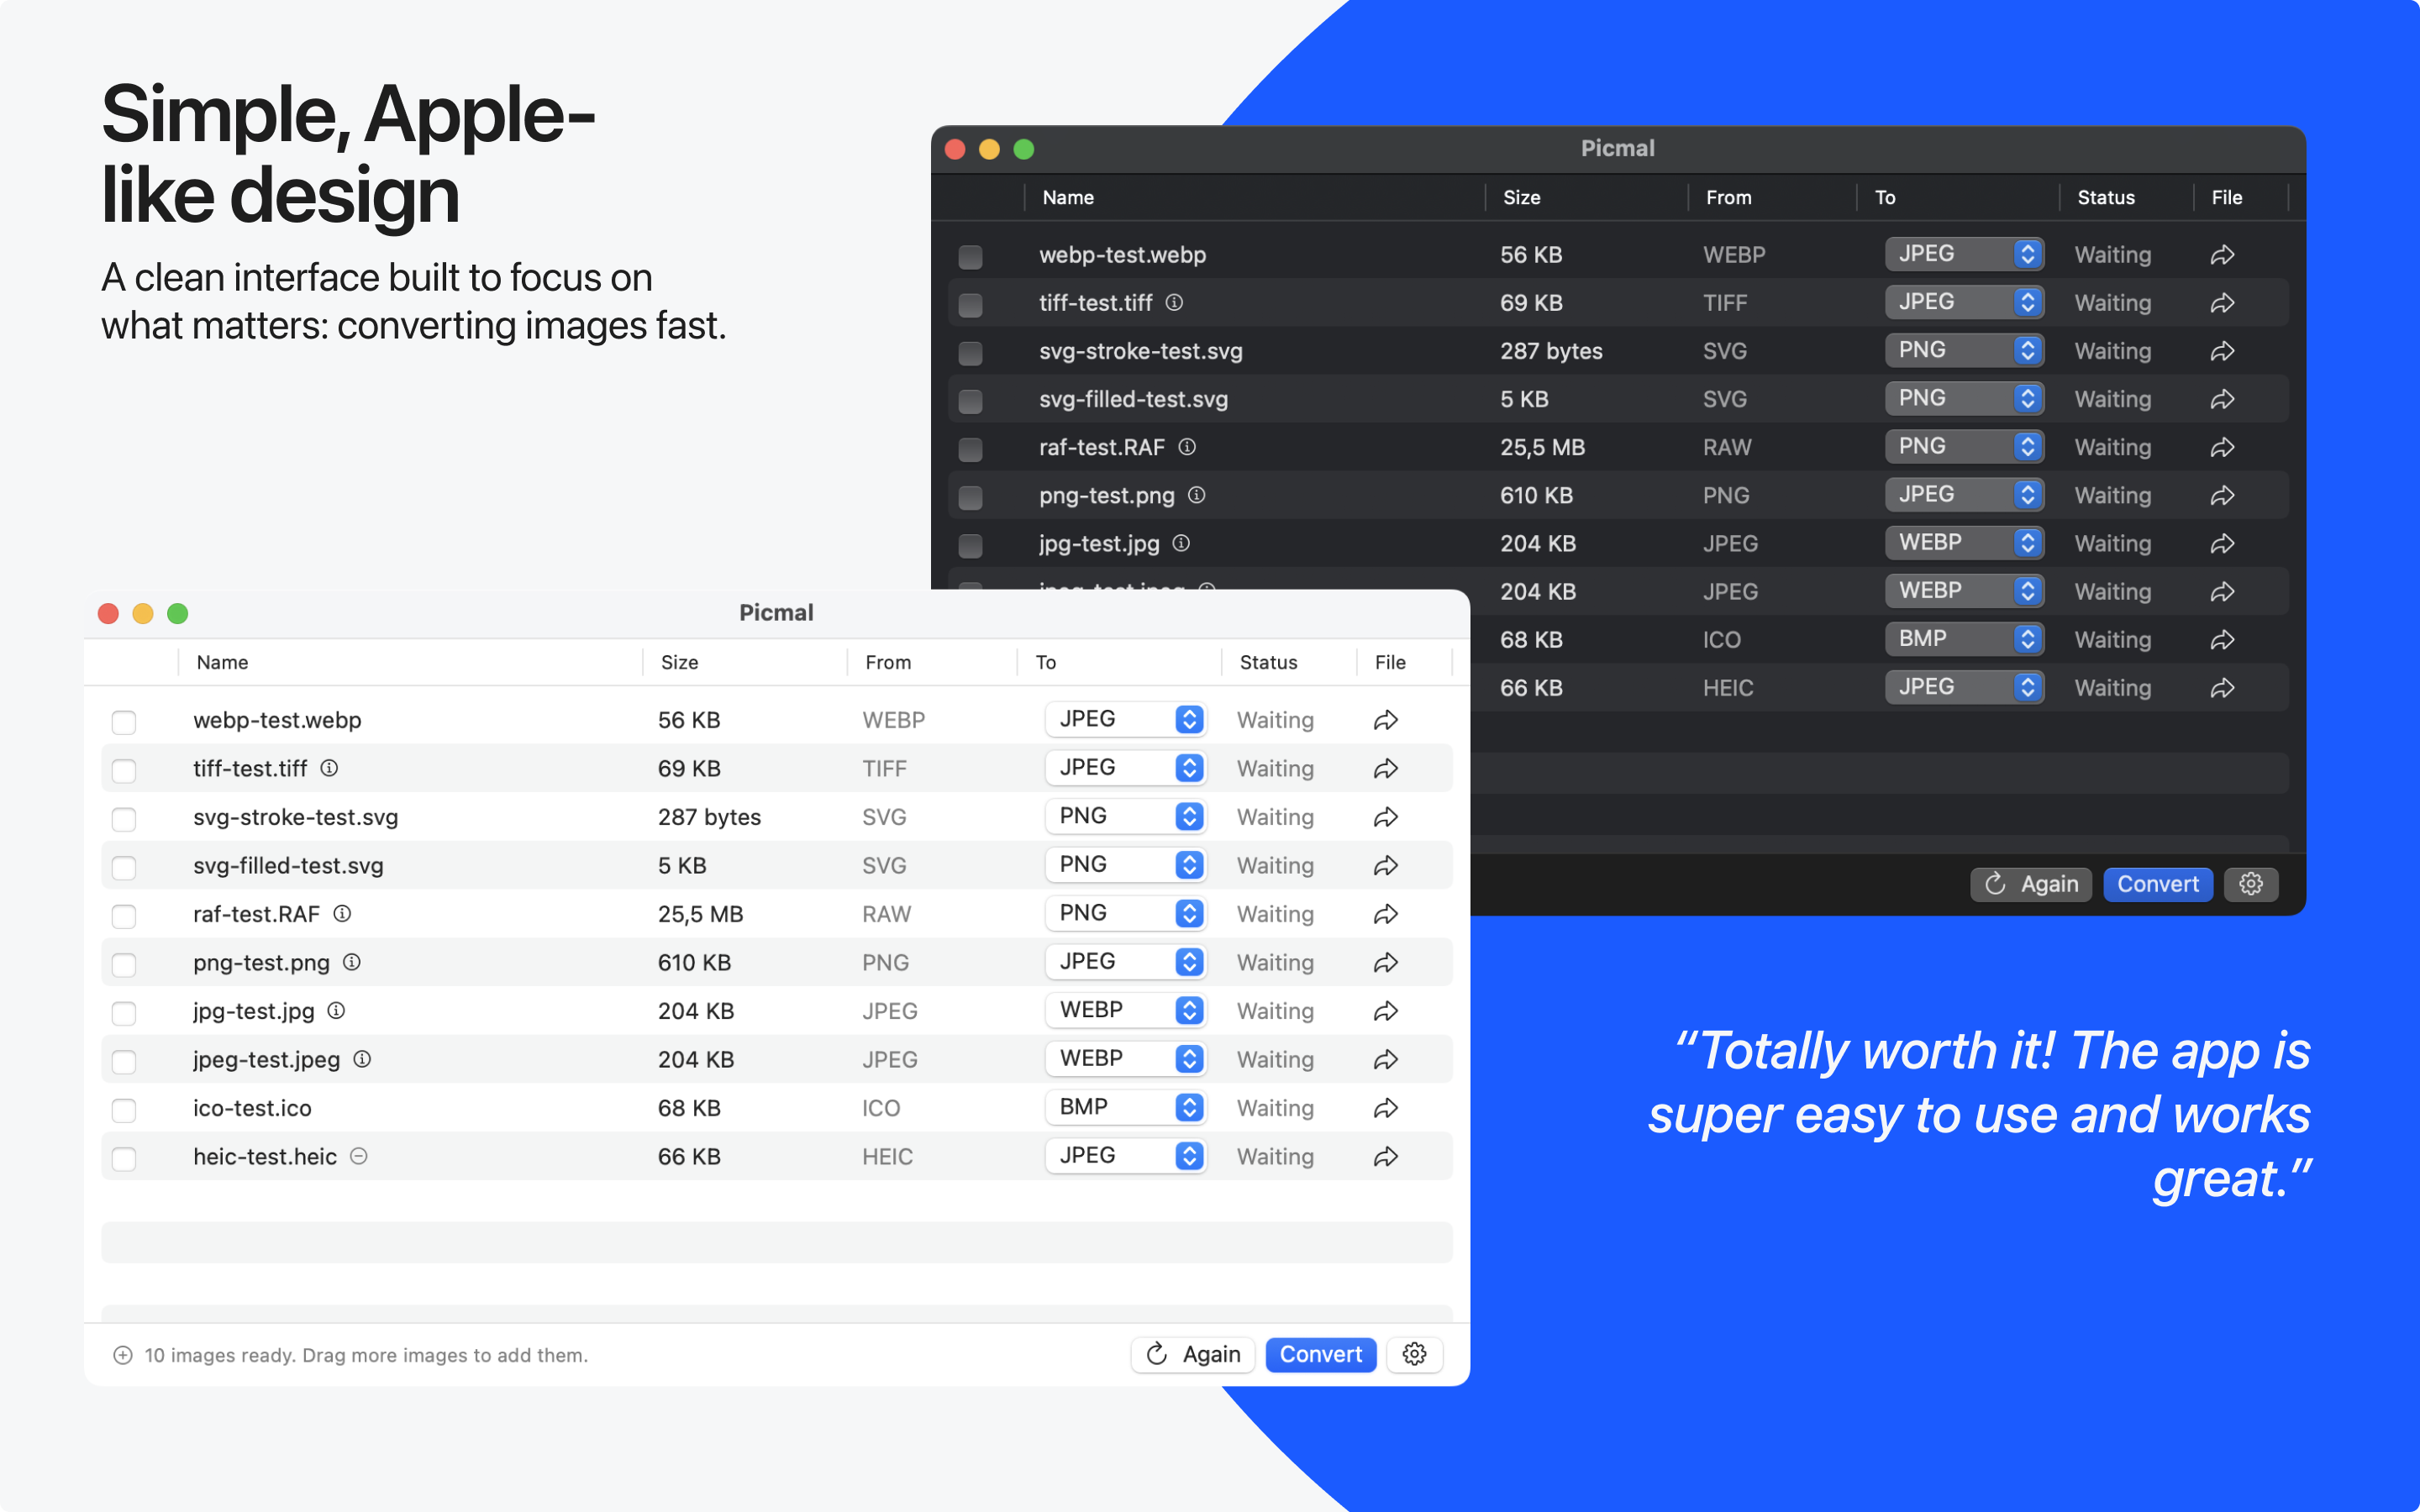Open the BMP dropdown for ico-test.ico
The height and width of the screenshot is (1512, 2420).
click(1126, 1107)
